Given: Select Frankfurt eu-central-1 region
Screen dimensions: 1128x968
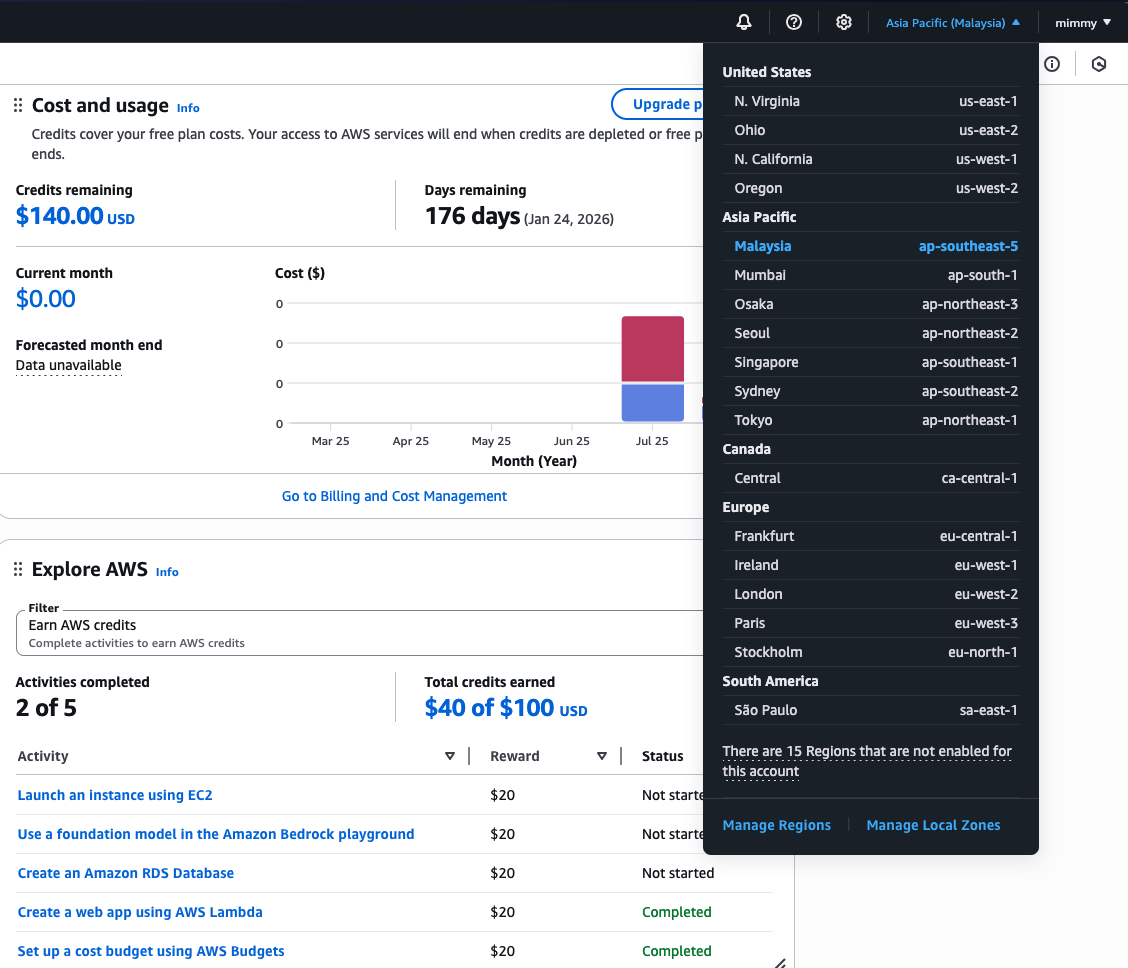Looking at the screenshot, I should tap(870, 536).
